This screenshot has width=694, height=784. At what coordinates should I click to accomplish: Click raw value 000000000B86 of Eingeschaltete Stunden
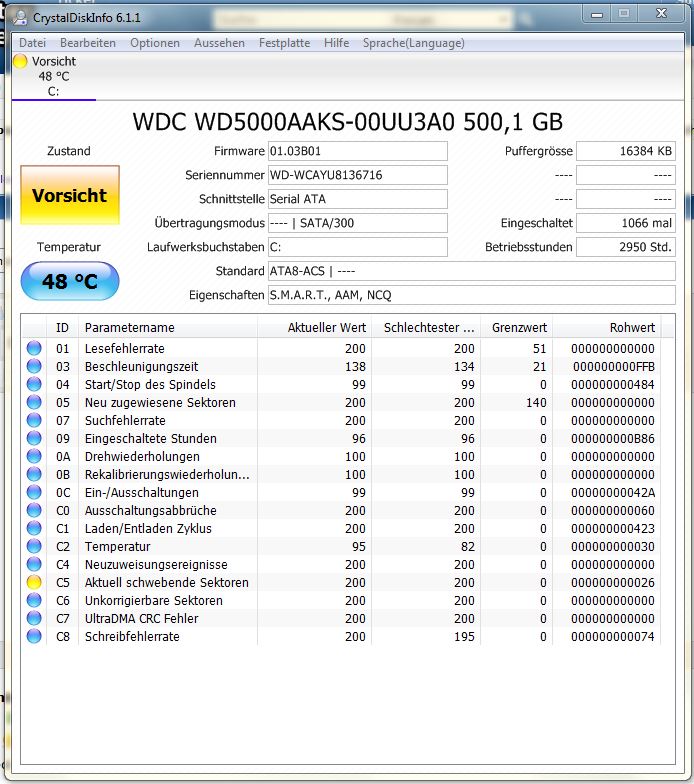pyautogui.click(x=613, y=438)
